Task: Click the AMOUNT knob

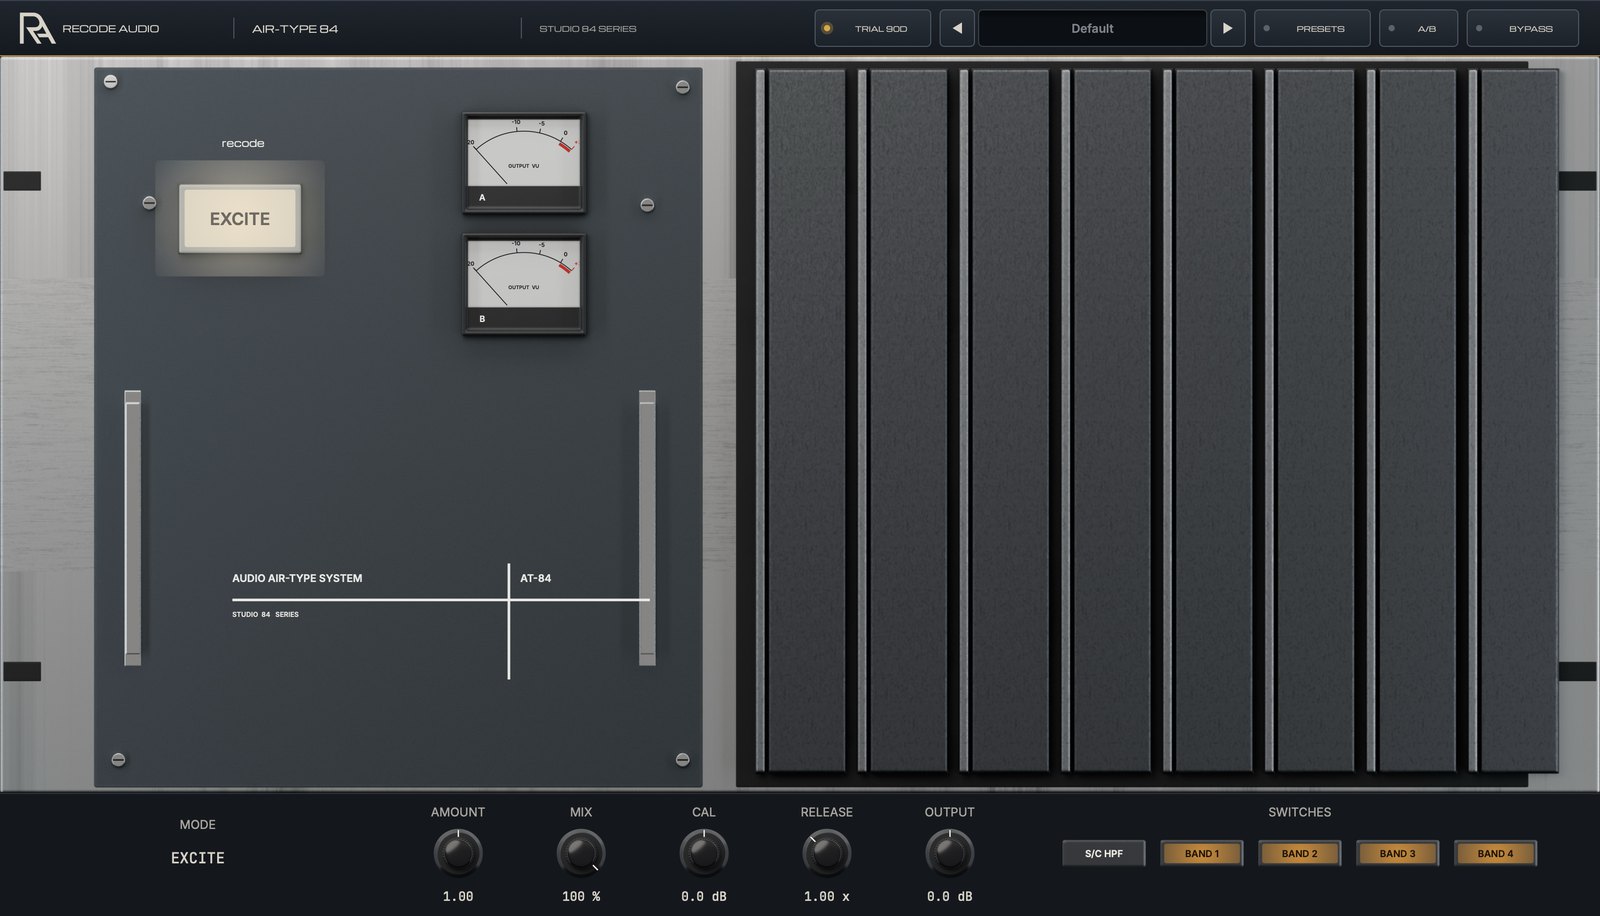Action: (x=458, y=853)
